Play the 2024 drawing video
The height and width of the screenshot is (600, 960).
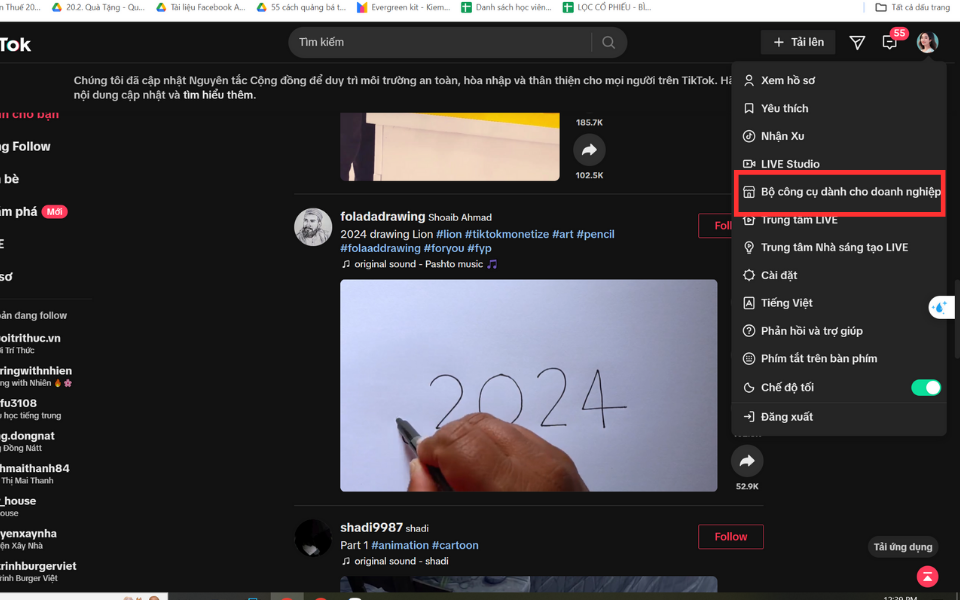[528, 385]
